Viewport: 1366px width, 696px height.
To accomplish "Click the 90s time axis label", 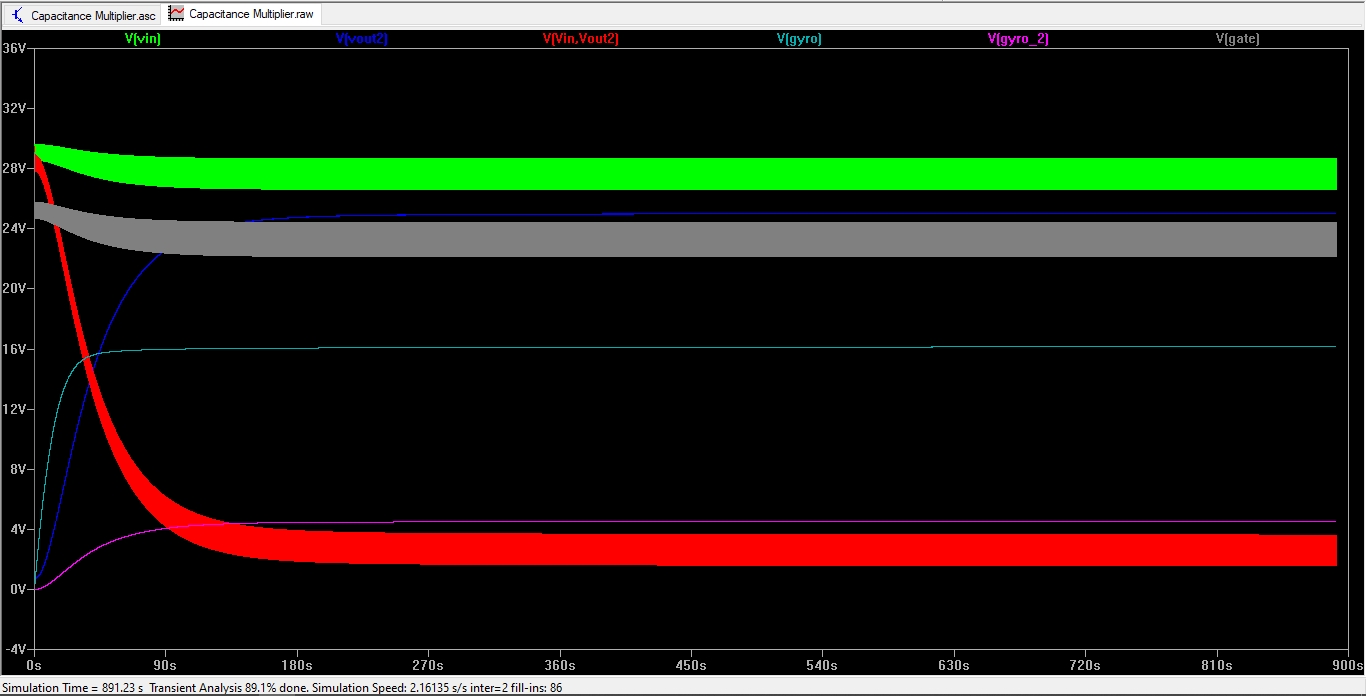I will click(165, 665).
